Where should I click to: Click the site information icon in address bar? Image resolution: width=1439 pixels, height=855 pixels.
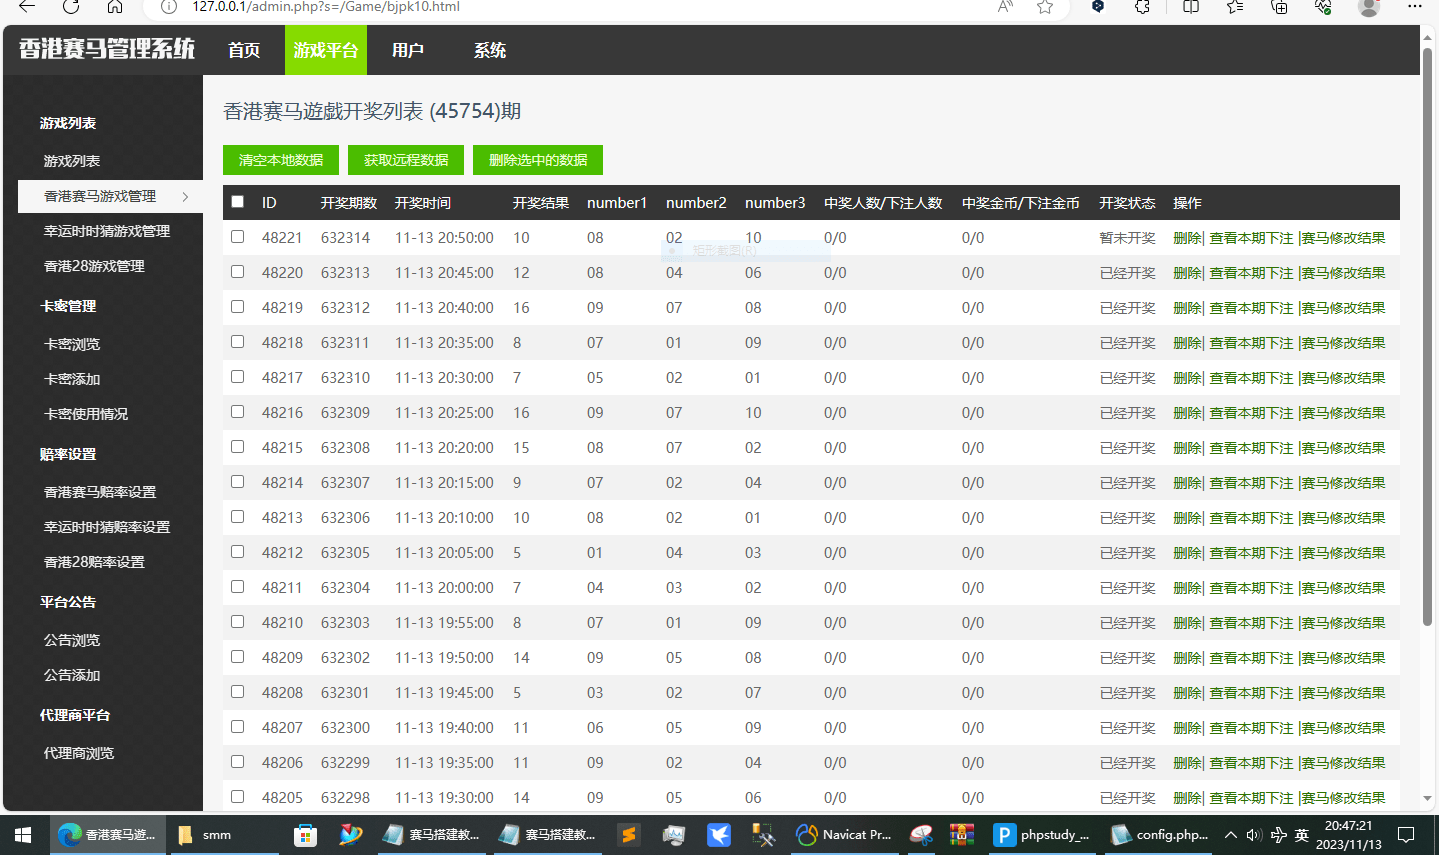pos(169,6)
